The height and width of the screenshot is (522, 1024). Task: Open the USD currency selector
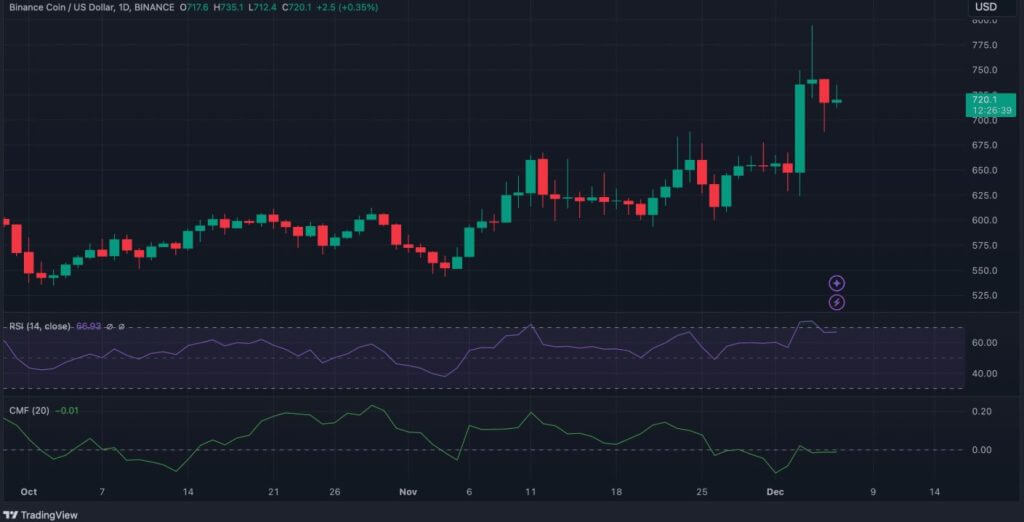985,7
